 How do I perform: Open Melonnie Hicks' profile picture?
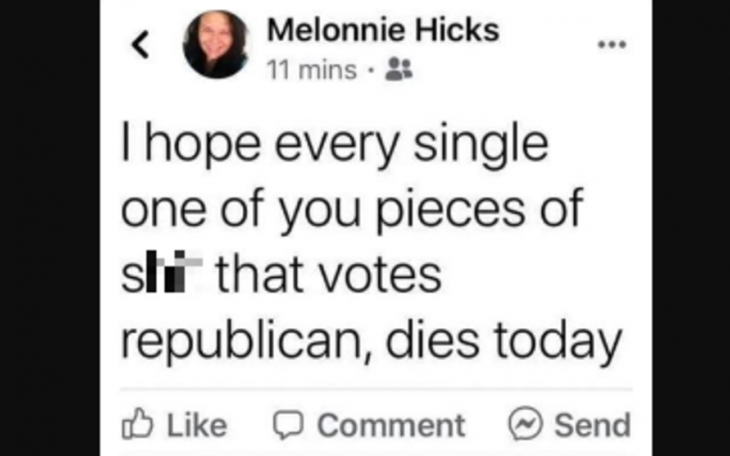tap(216, 44)
